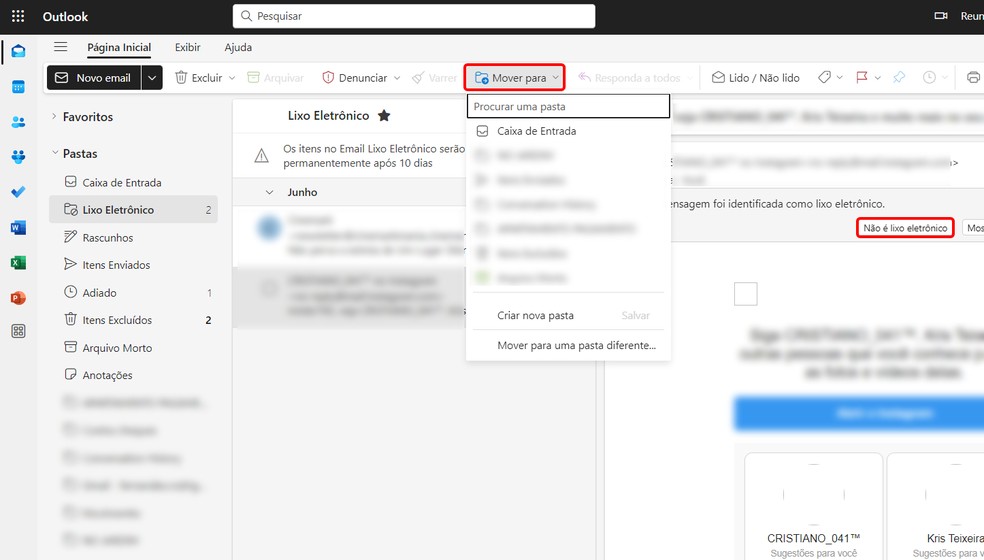Click the red flag icon
This screenshot has height=560, width=984.
pos(862,77)
